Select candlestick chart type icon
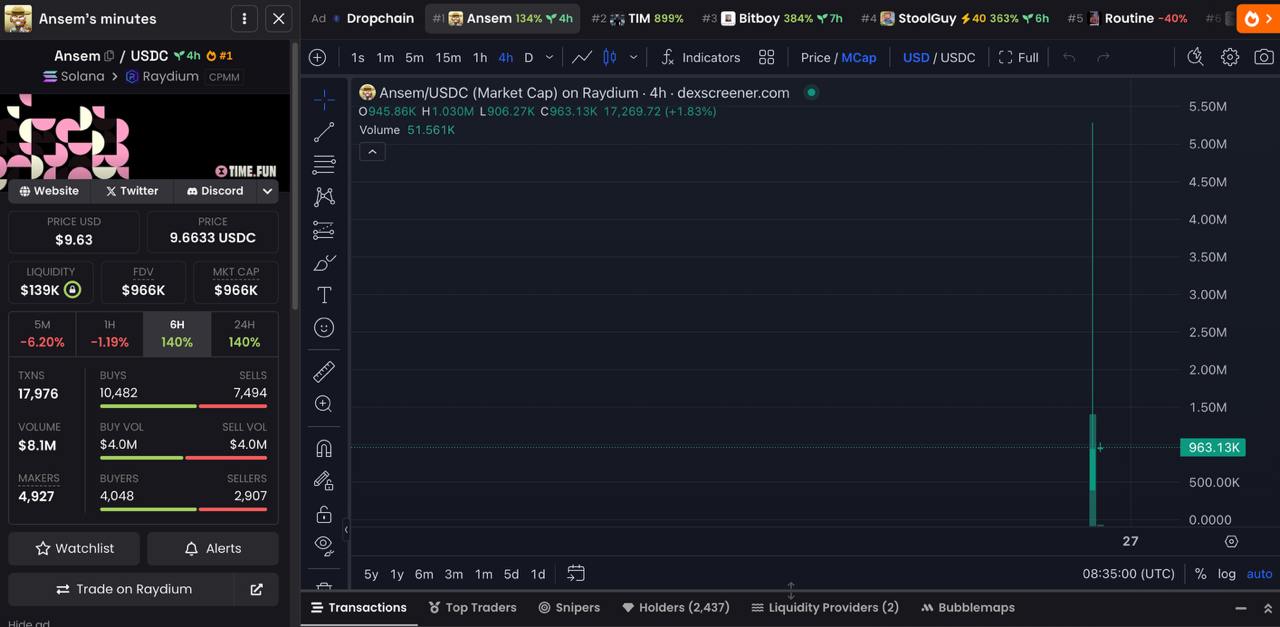1280x627 pixels. 610,58
